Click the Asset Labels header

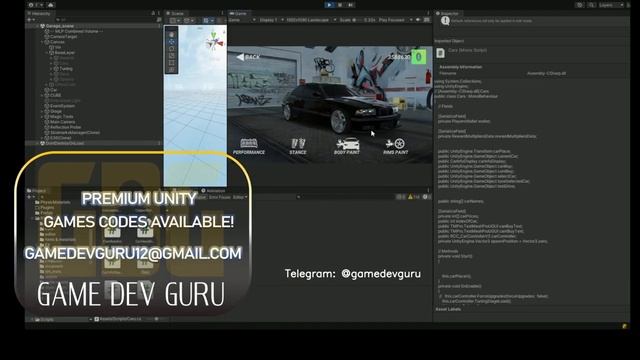pyautogui.click(x=448, y=309)
